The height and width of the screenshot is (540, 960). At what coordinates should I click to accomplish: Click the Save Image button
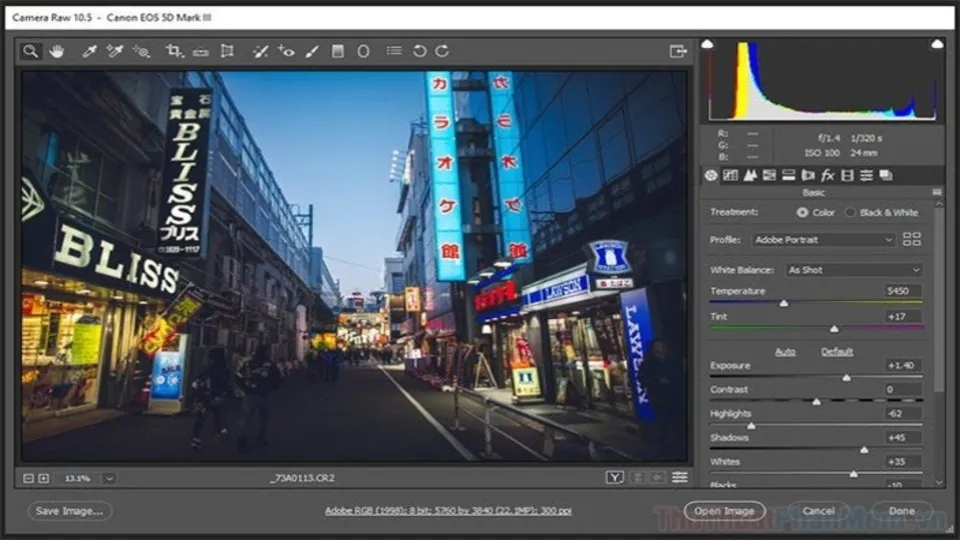click(69, 511)
